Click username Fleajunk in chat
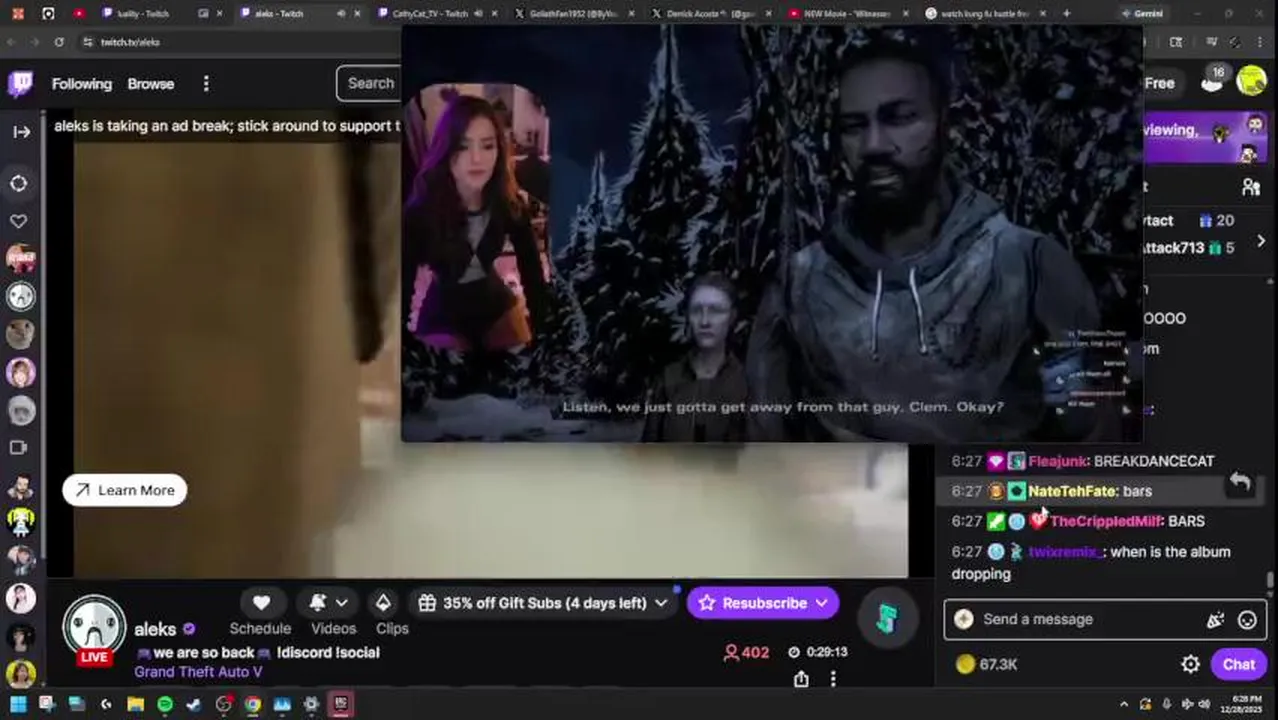 [x=1057, y=461]
